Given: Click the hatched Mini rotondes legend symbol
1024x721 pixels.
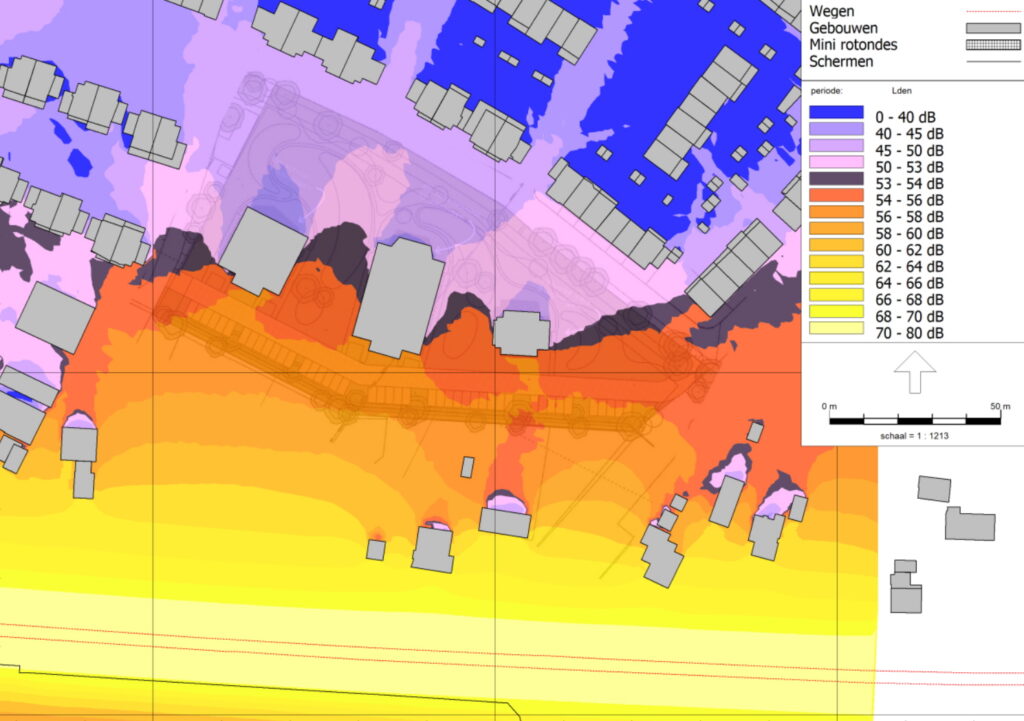Looking at the screenshot, I should point(993,45).
